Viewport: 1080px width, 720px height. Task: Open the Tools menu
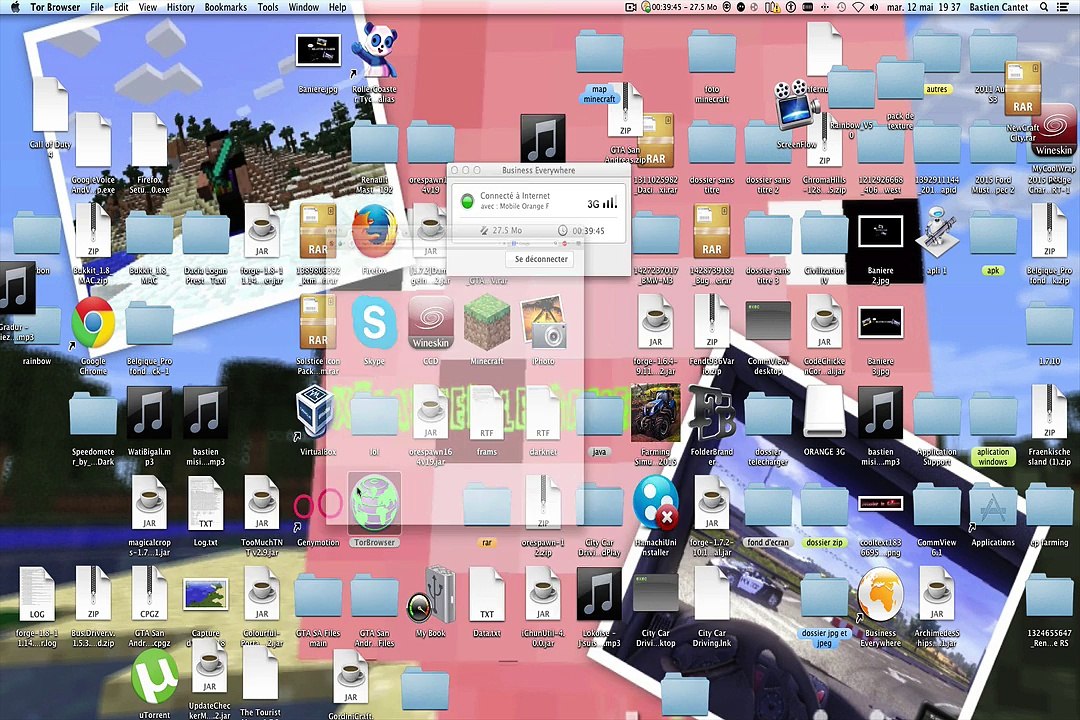coord(268,7)
